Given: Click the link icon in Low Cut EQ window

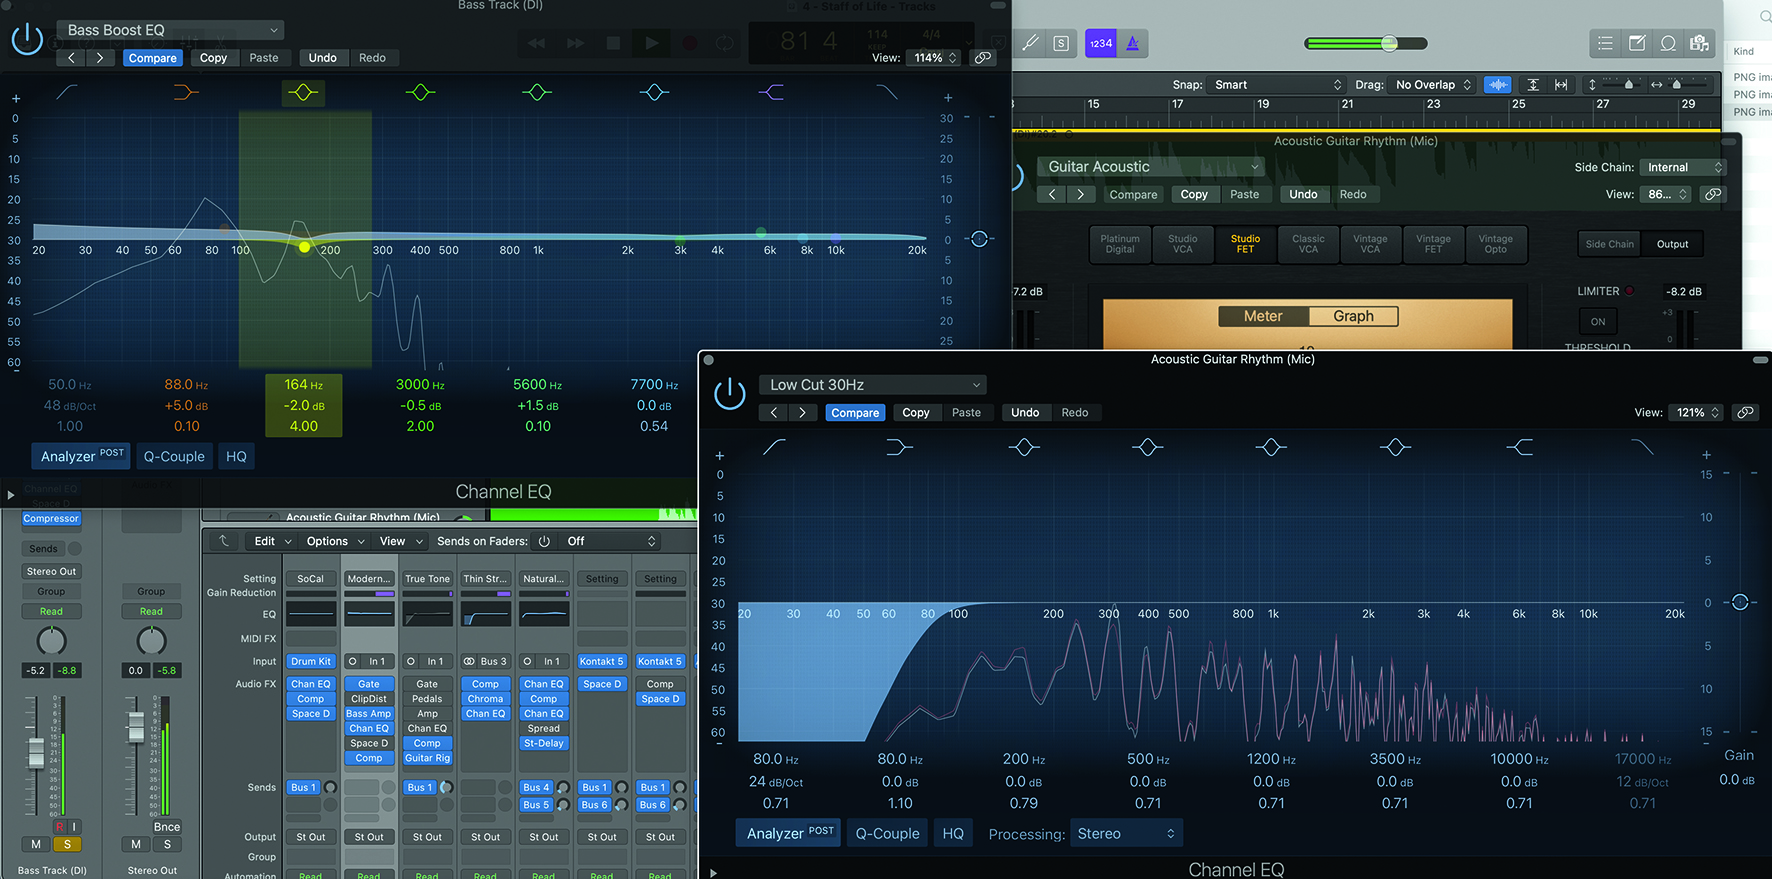Looking at the screenshot, I should [1745, 412].
